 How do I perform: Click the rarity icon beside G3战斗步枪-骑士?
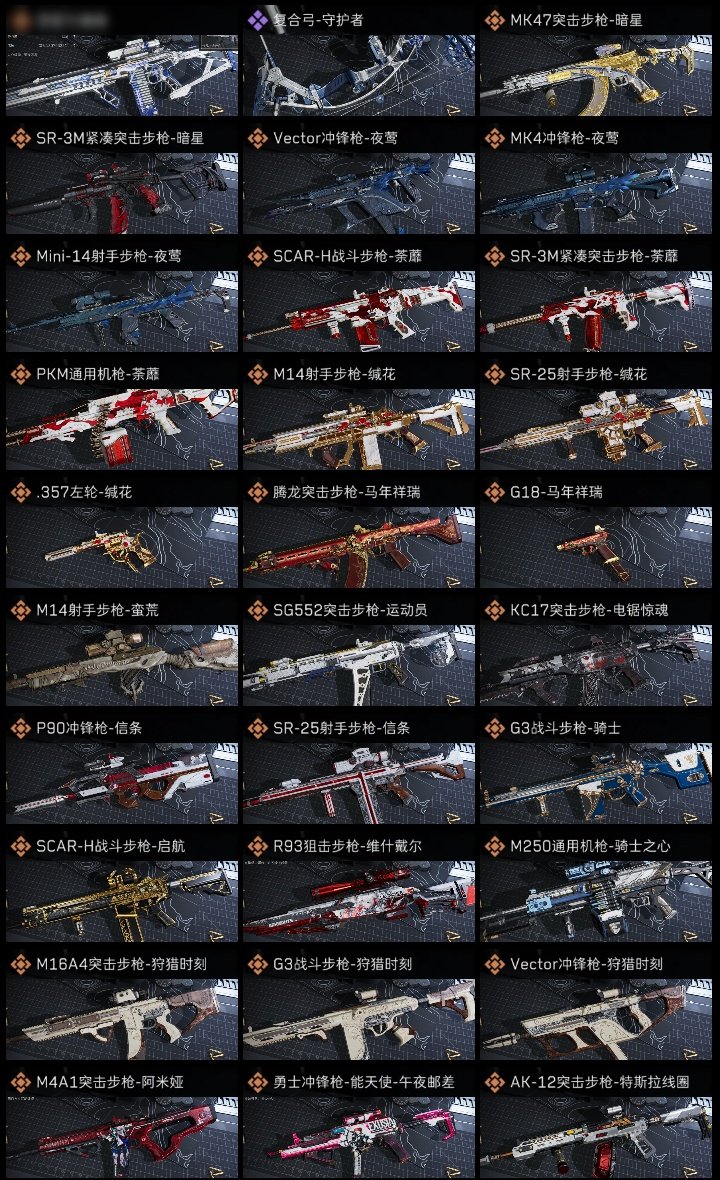point(495,728)
